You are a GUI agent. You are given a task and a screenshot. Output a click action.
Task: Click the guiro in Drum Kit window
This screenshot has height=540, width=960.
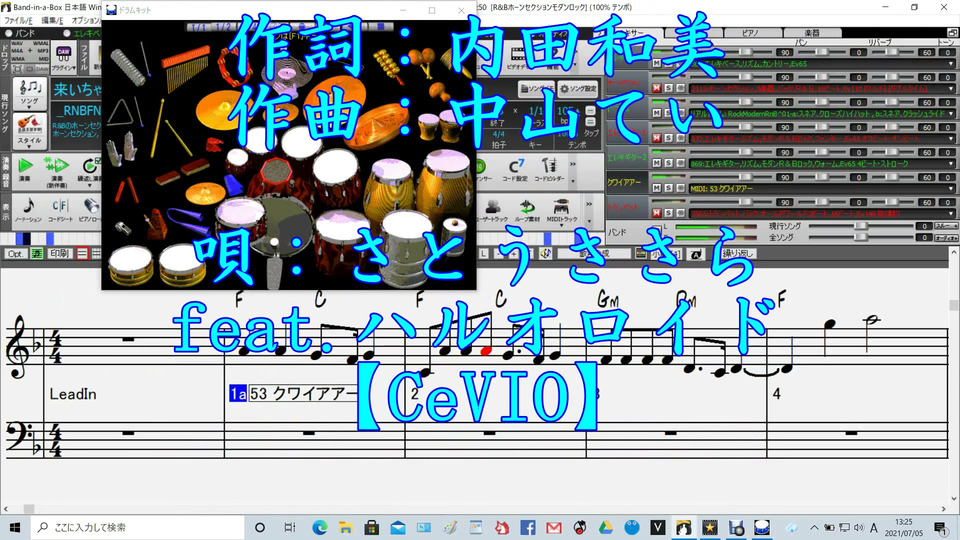(x=127, y=66)
